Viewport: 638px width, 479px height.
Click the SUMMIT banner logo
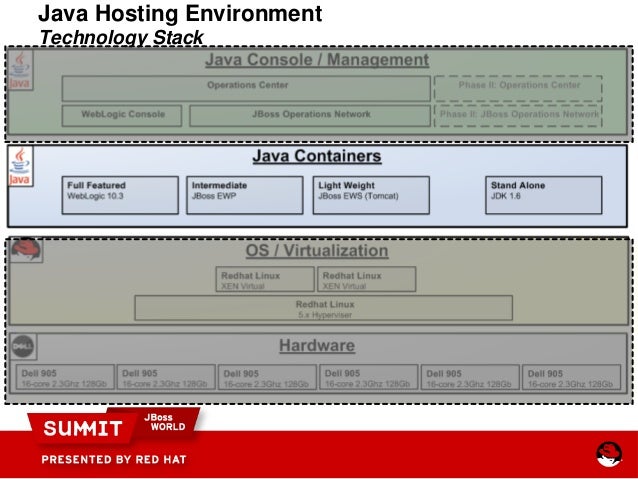point(83,428)
